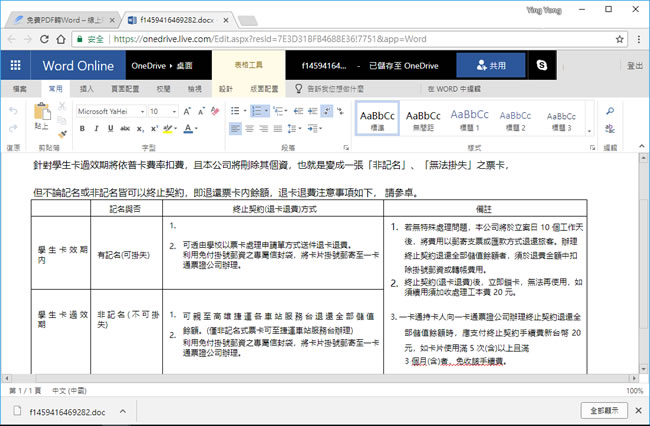This screenshot has width=650, height=426.
Task: Decrease paragraph indent
Action: (x=298, y=111)
